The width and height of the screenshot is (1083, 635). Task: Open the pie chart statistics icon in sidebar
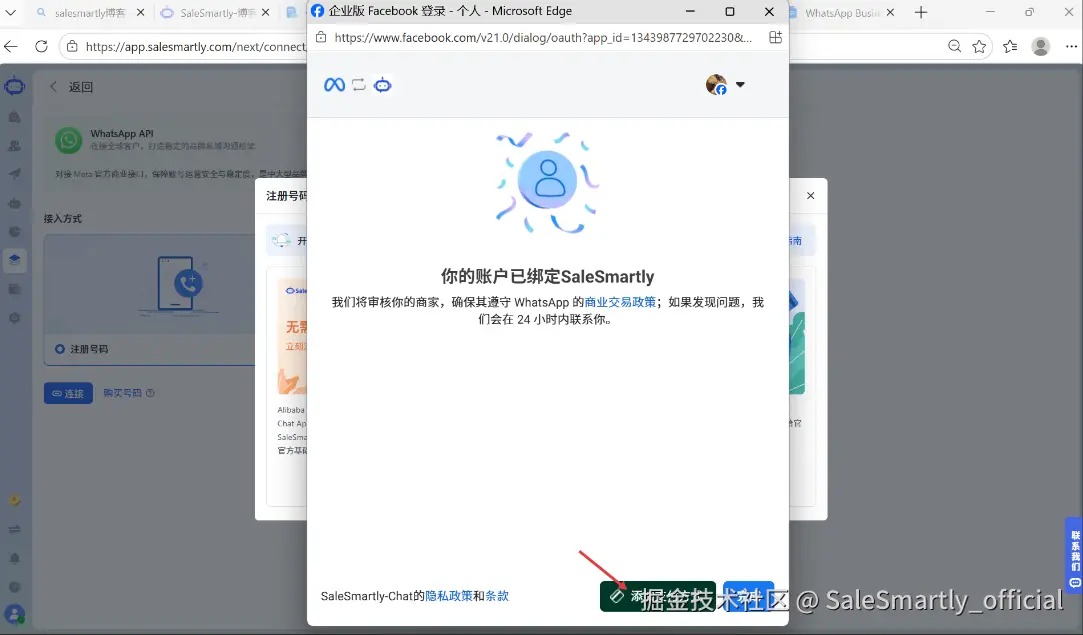click(x=15, y=231)
